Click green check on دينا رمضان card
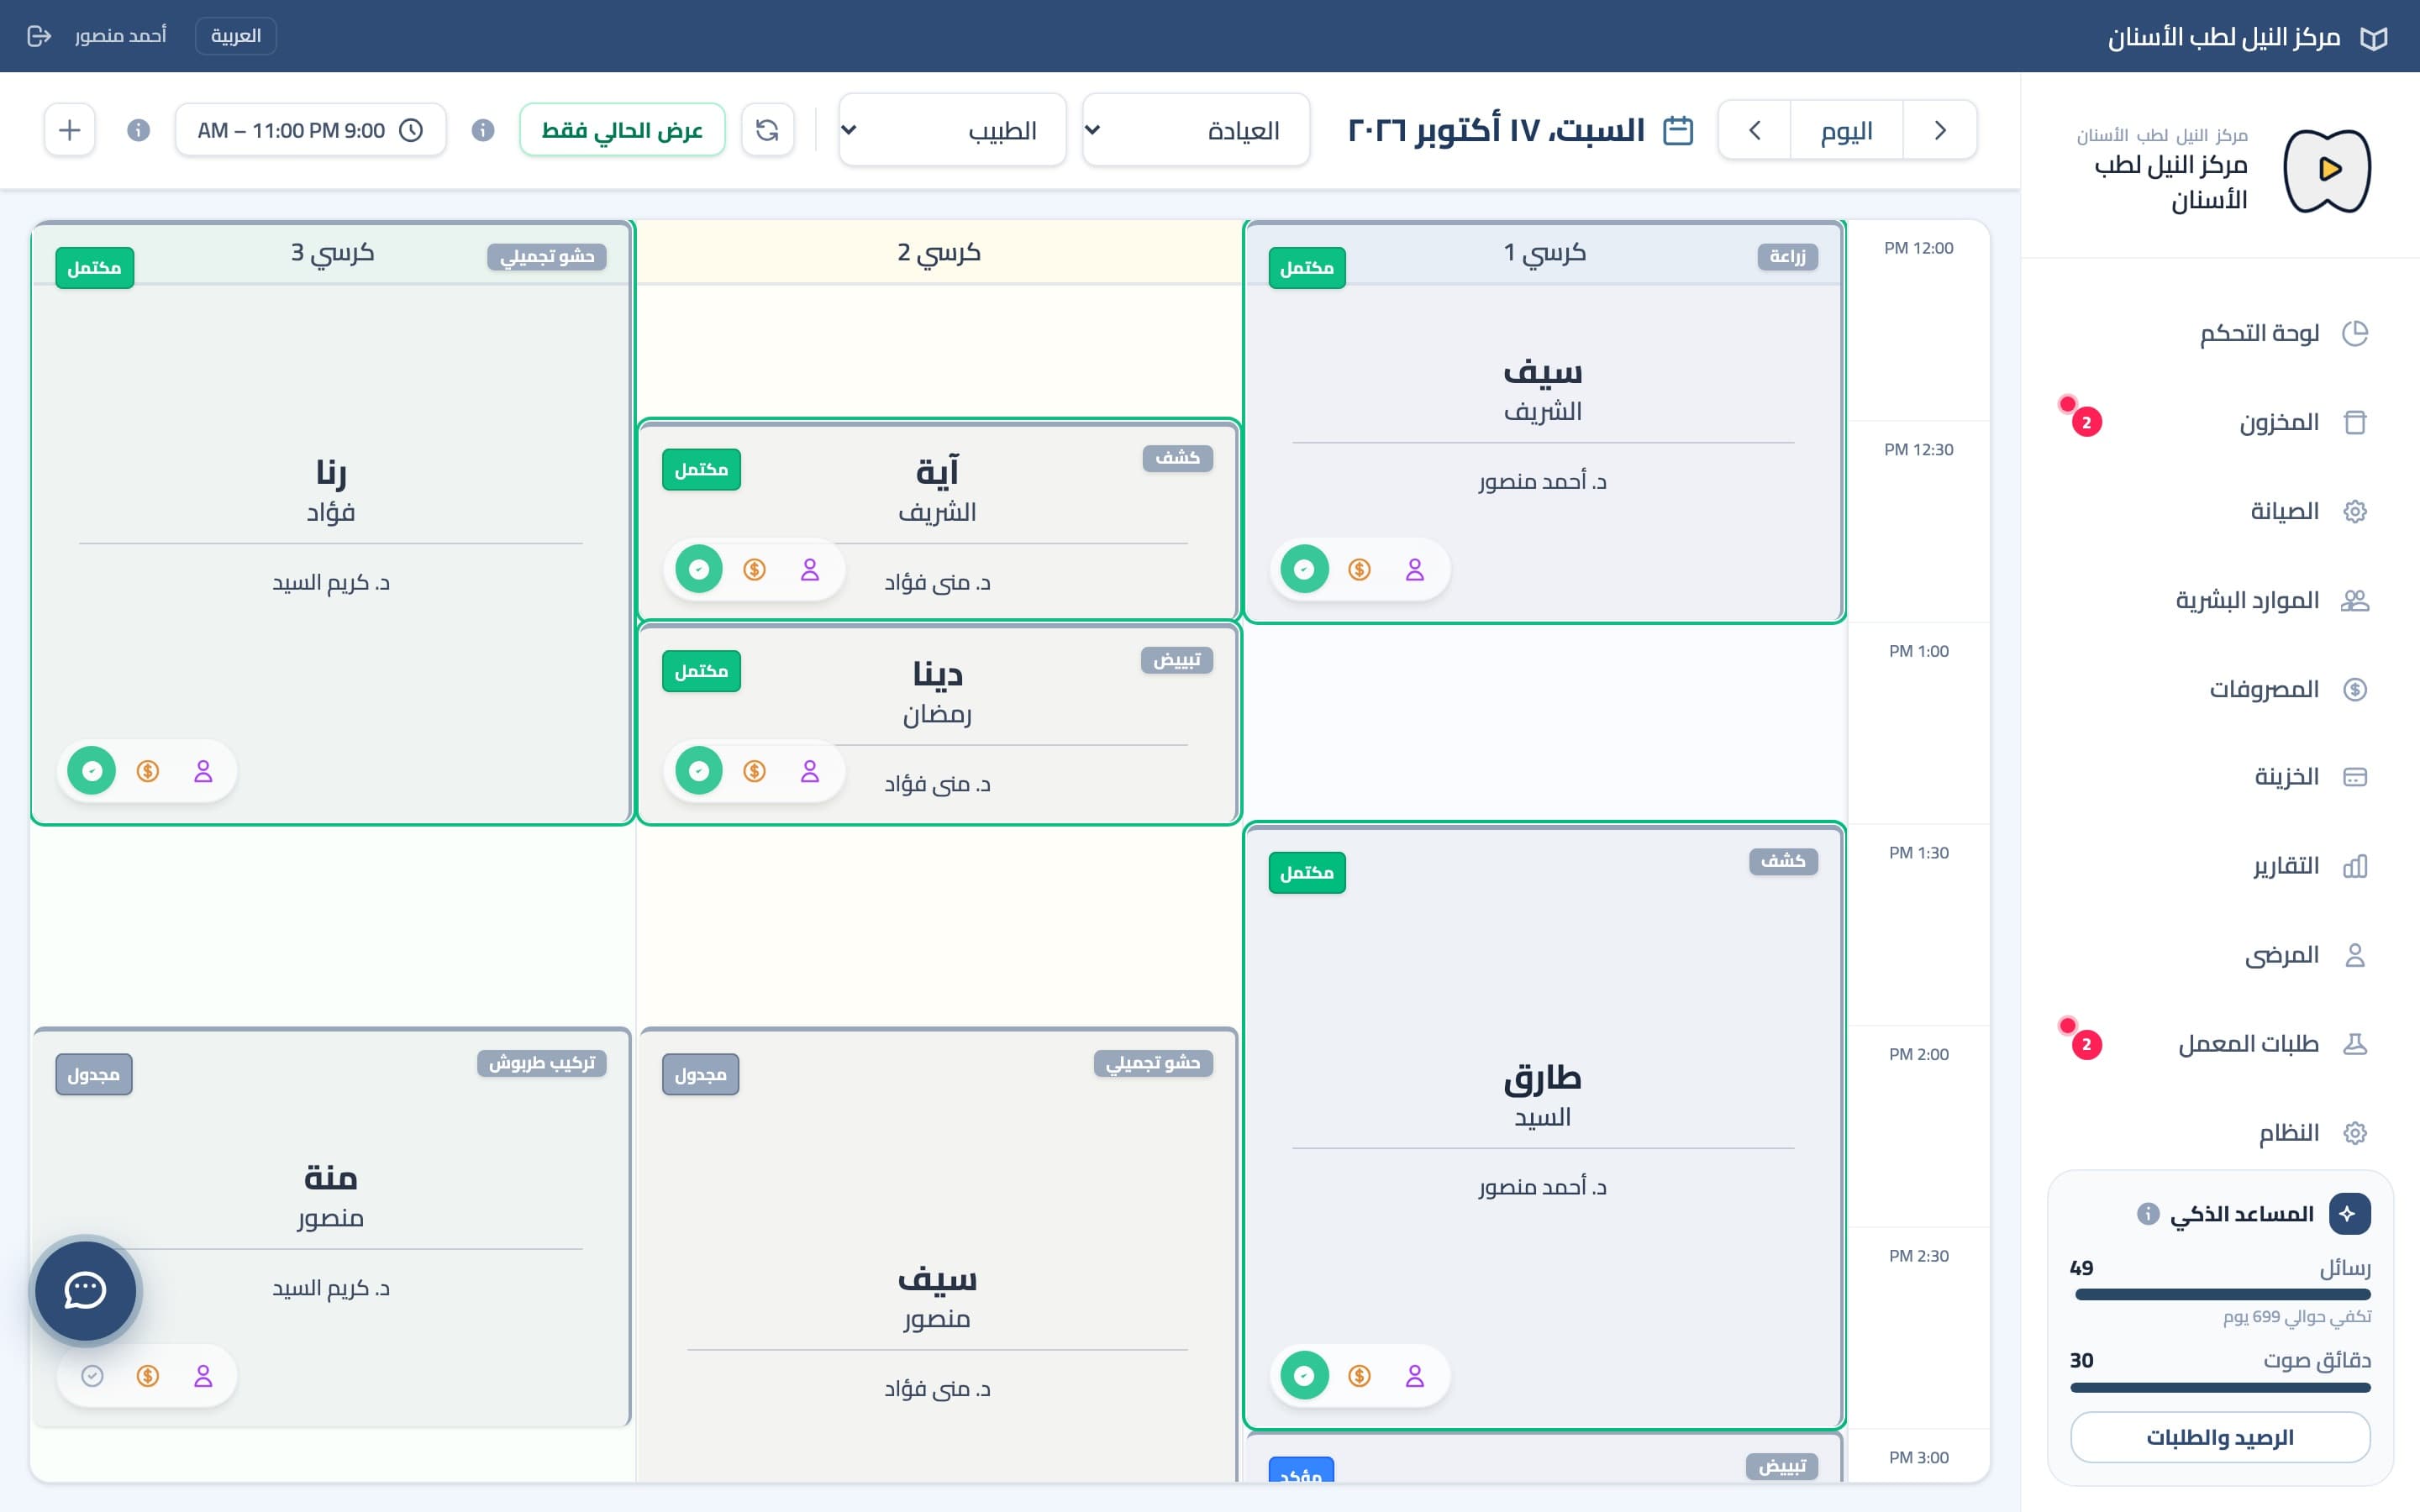2420x1512 pixels. point(699,771)
